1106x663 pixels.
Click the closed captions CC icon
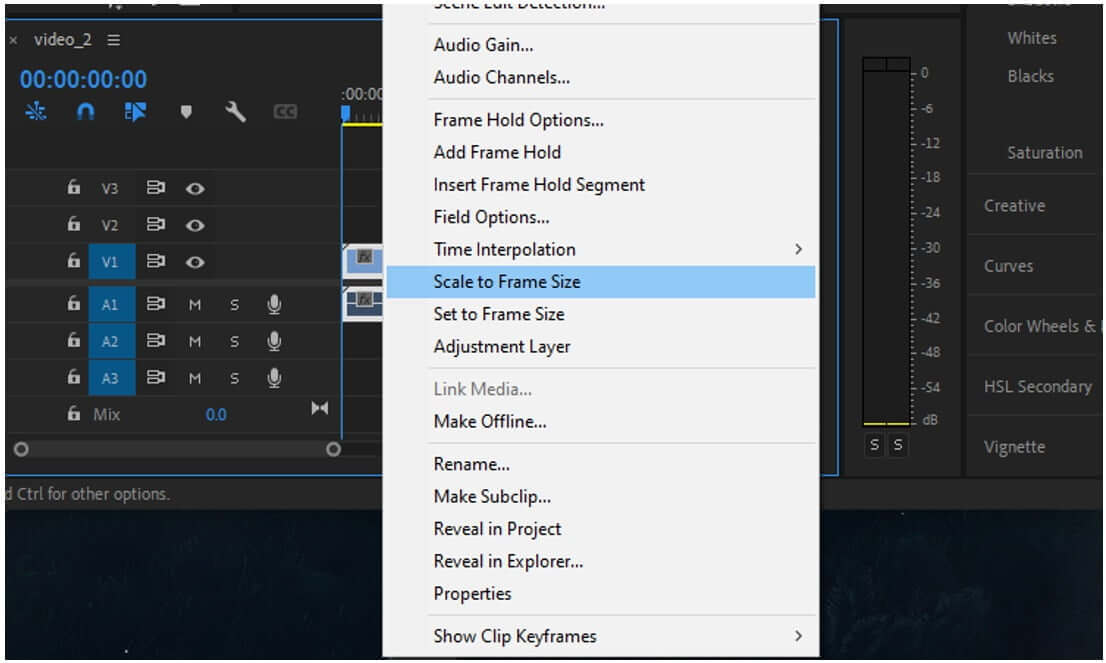pos(285,111)
